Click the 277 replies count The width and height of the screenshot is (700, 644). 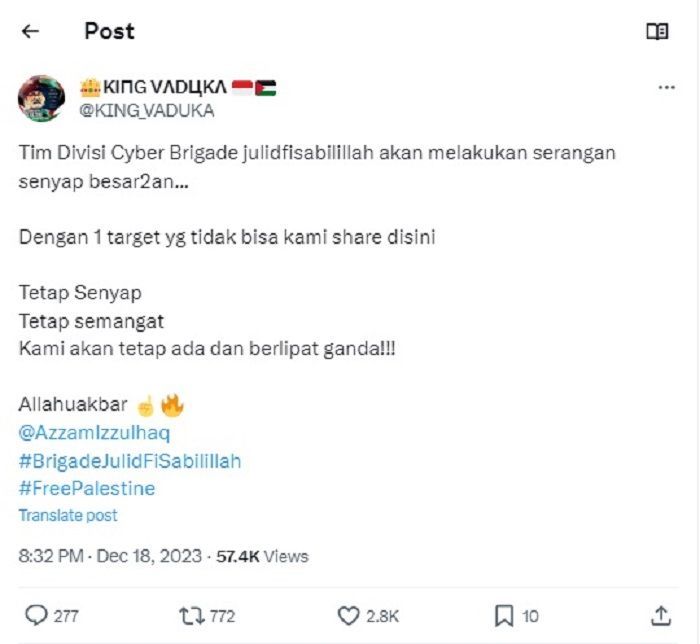coord(66,616)
